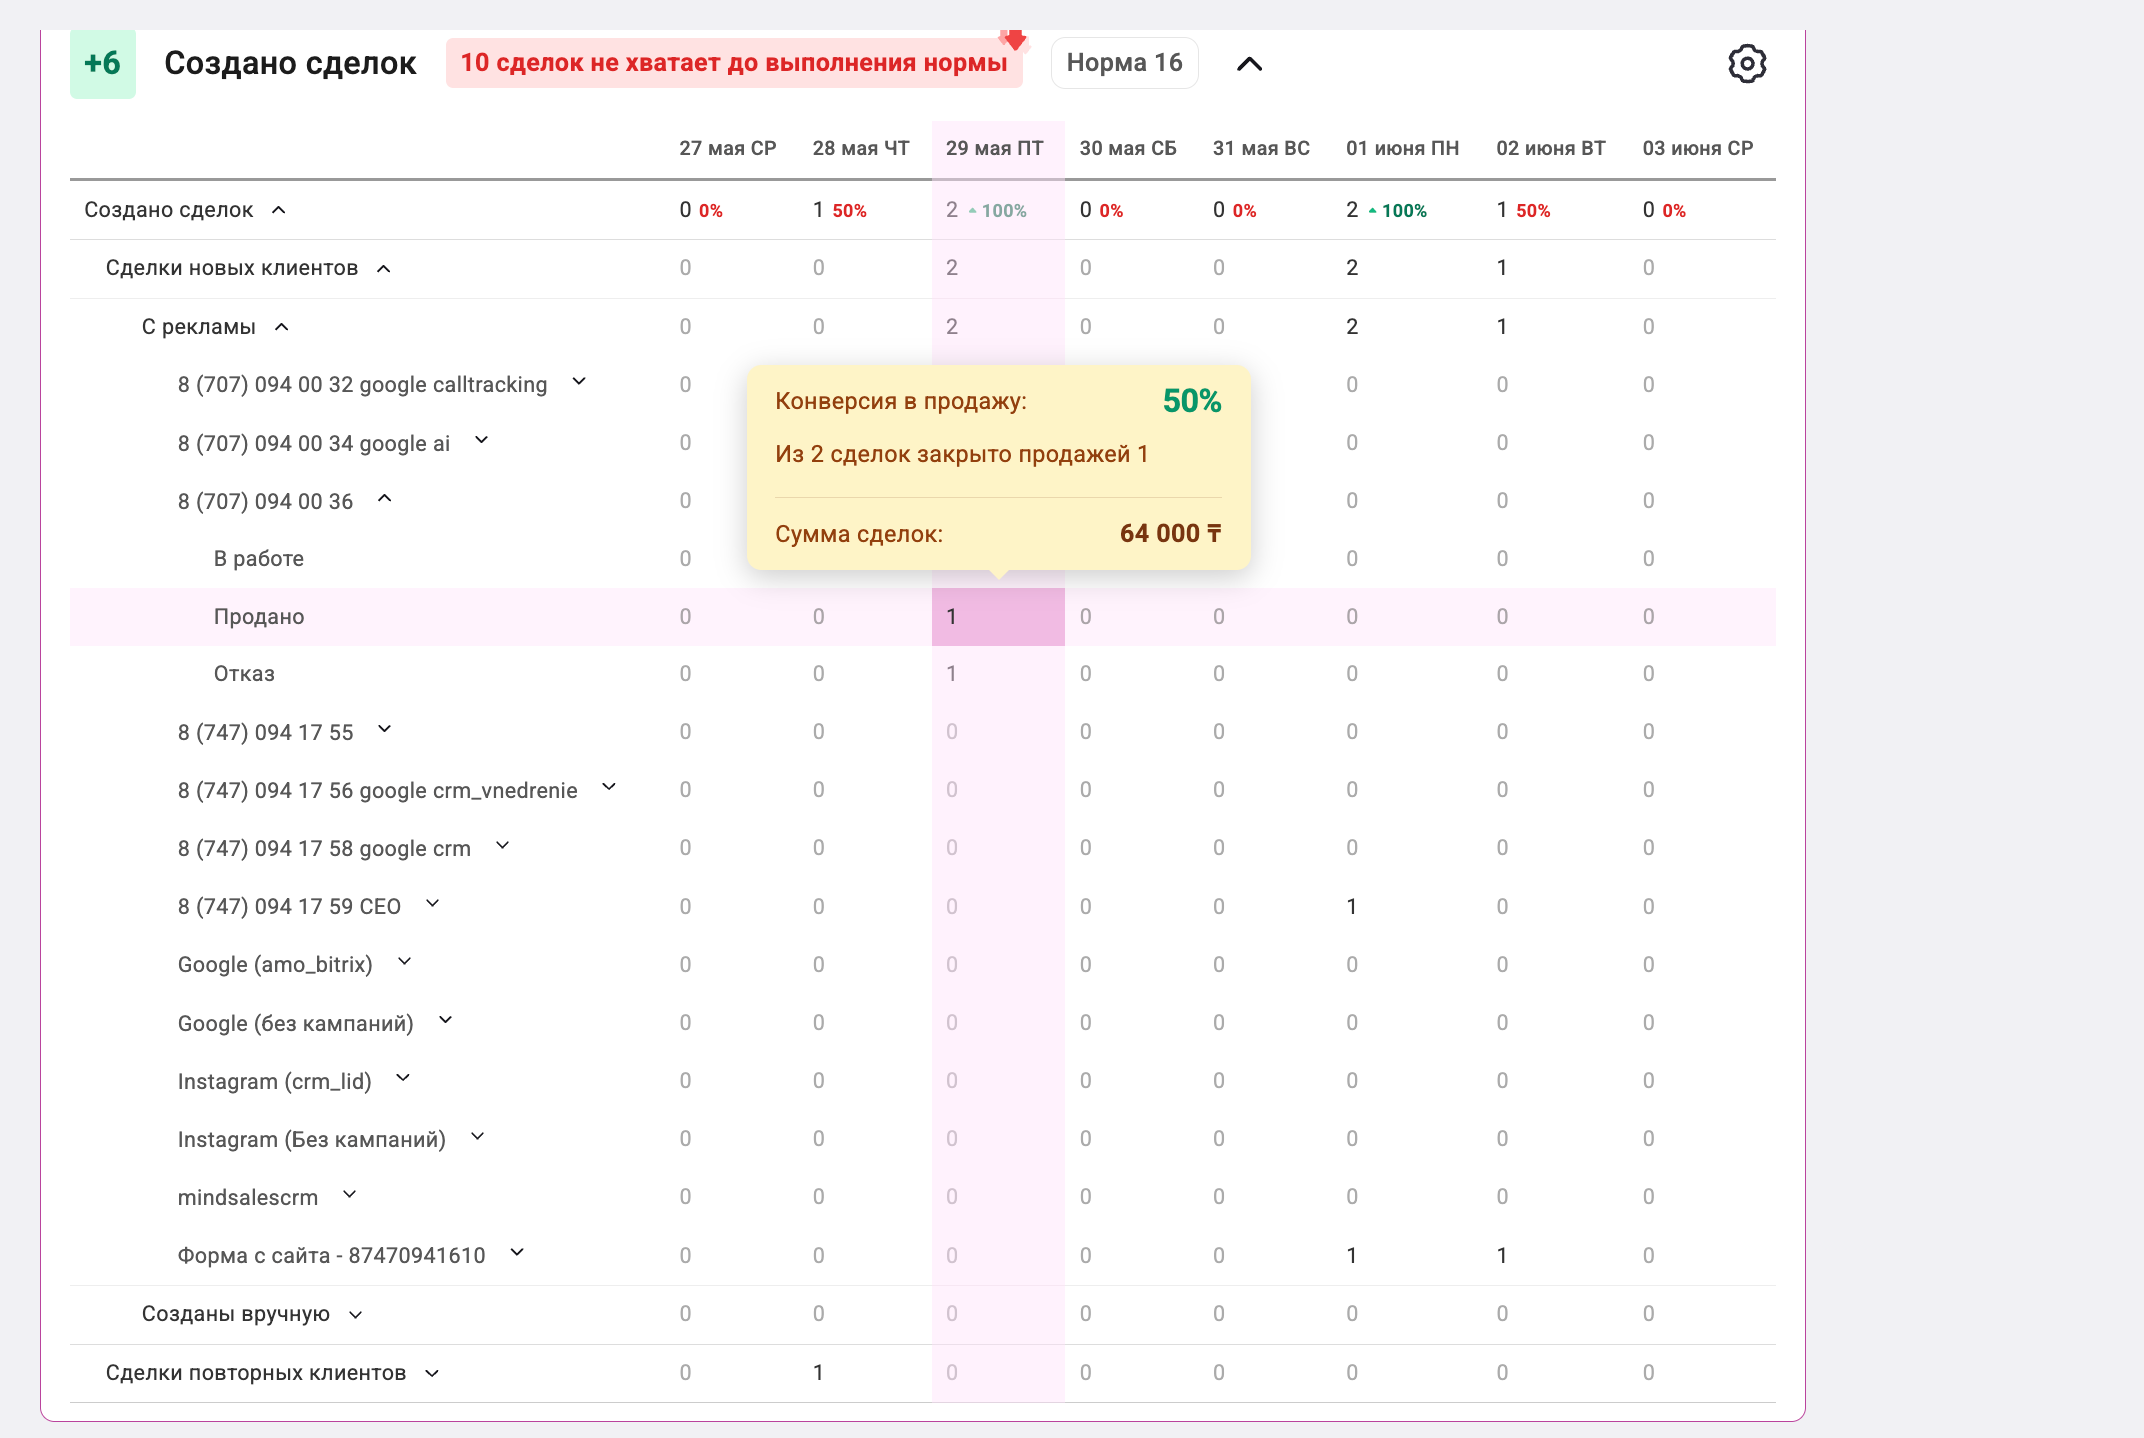Collapse Сделки новых клиентов row
2144x1438 pixels.
(x=384, y=268)
